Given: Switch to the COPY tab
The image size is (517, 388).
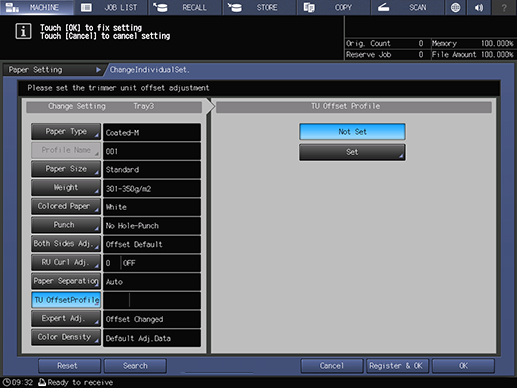Looking at the screenshot, I should point(333,7).
